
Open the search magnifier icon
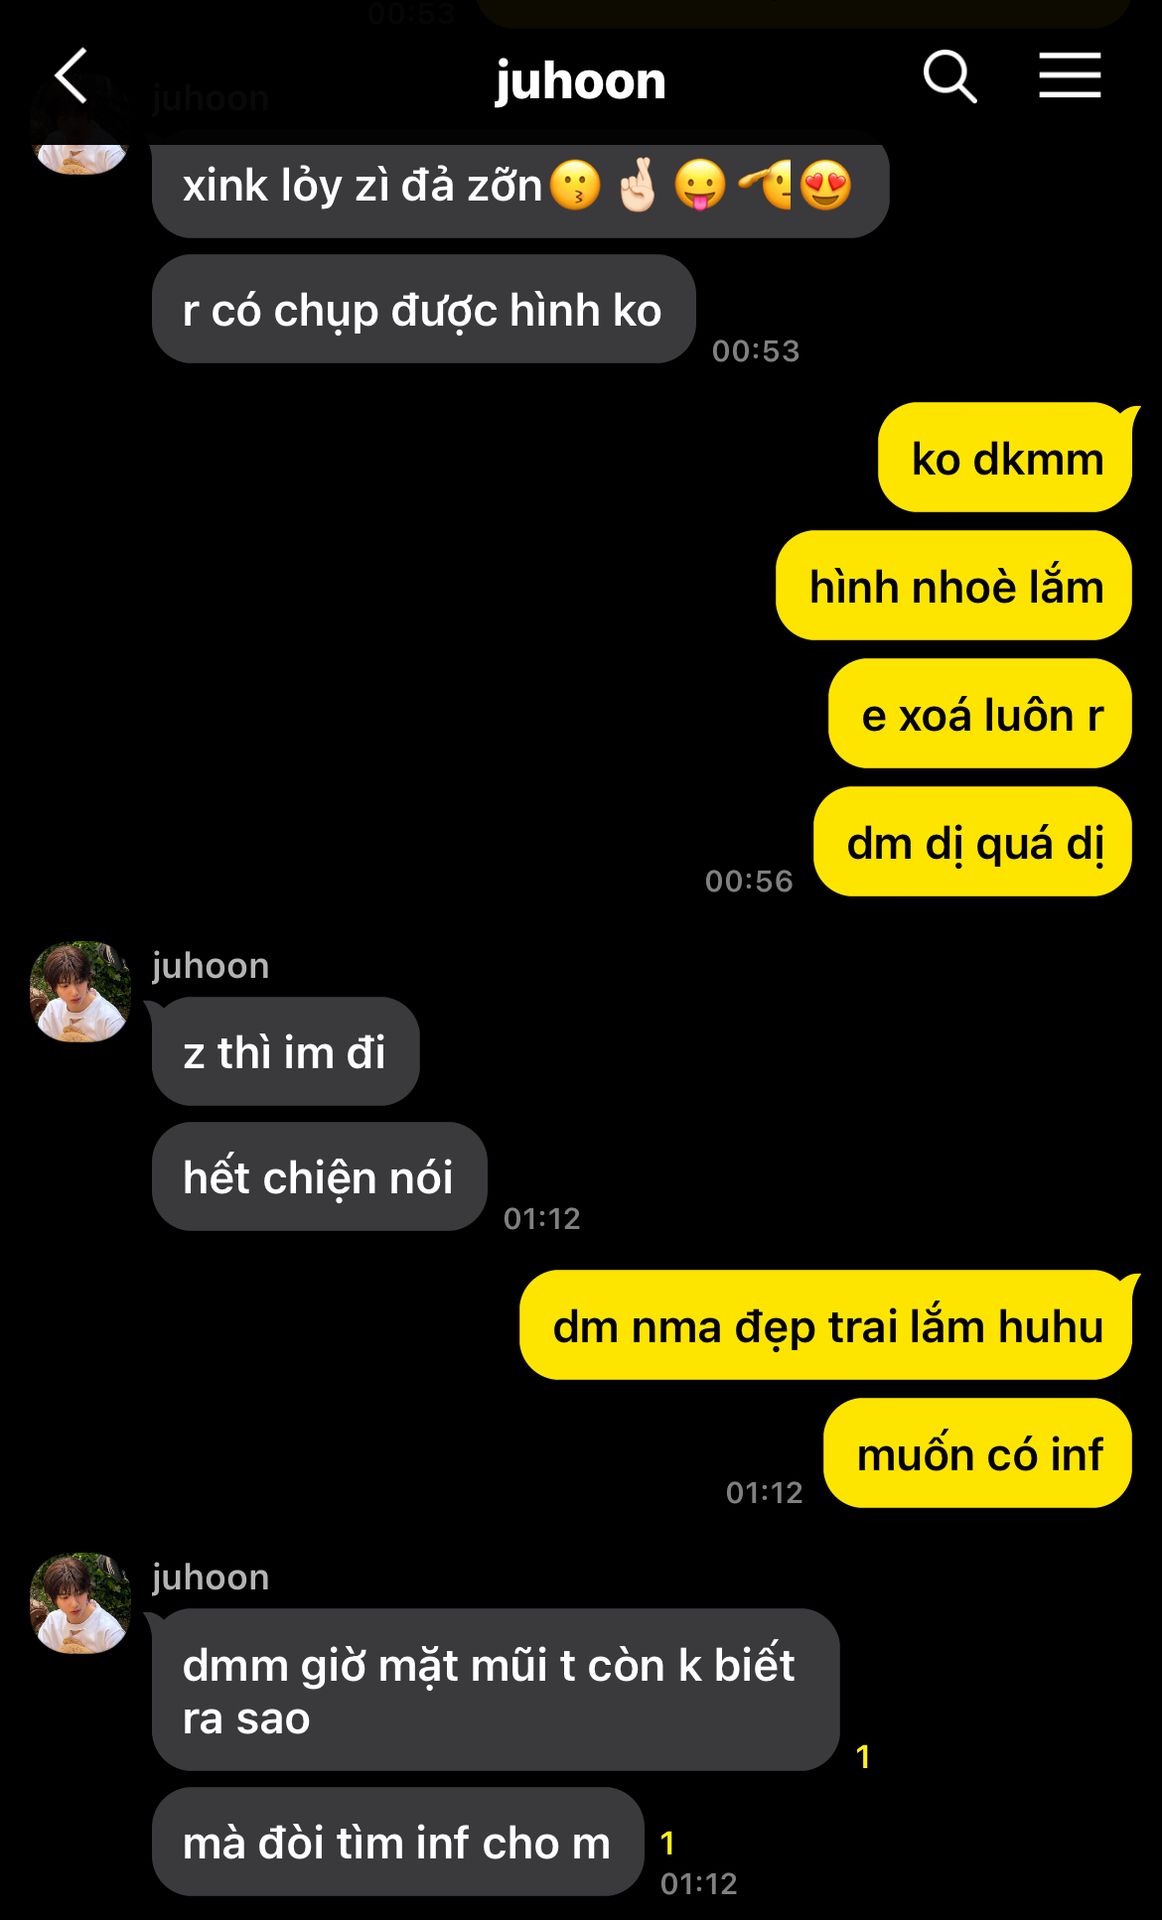[949, 77]
